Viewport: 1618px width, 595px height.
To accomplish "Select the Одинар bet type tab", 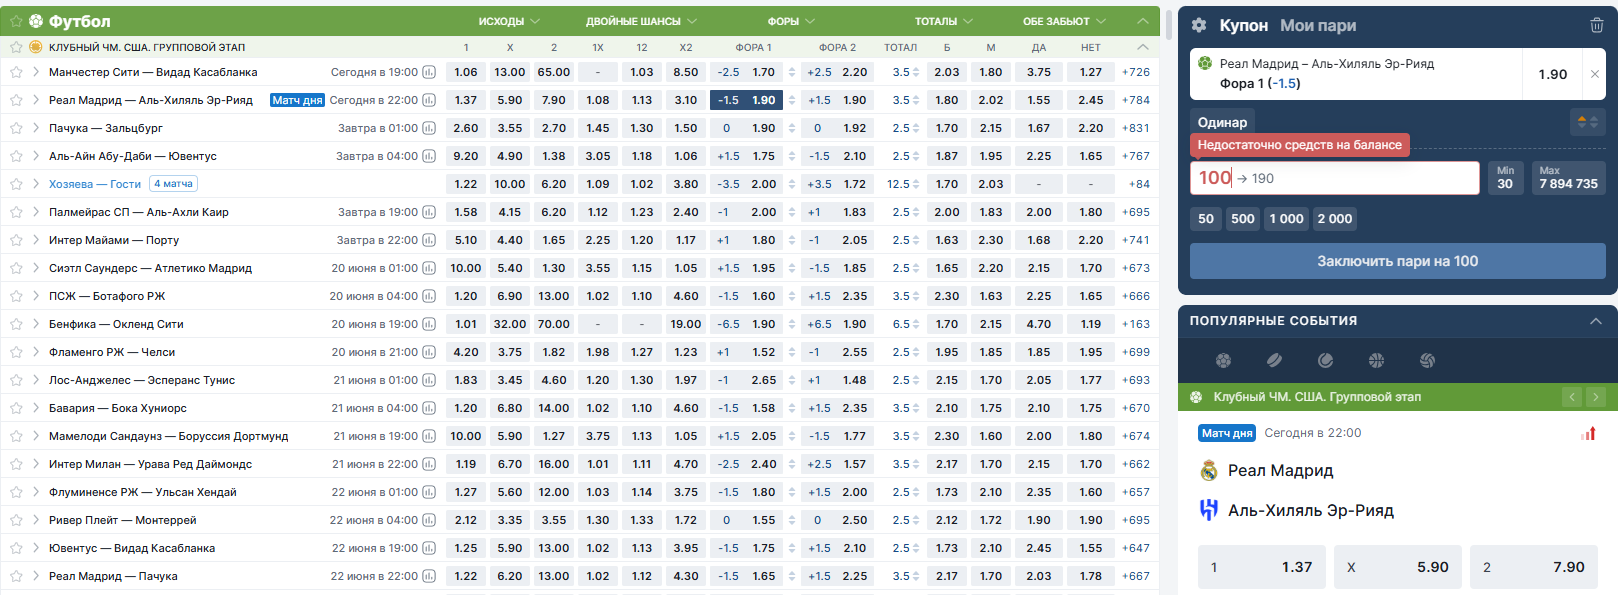I will pos(1222,122).
